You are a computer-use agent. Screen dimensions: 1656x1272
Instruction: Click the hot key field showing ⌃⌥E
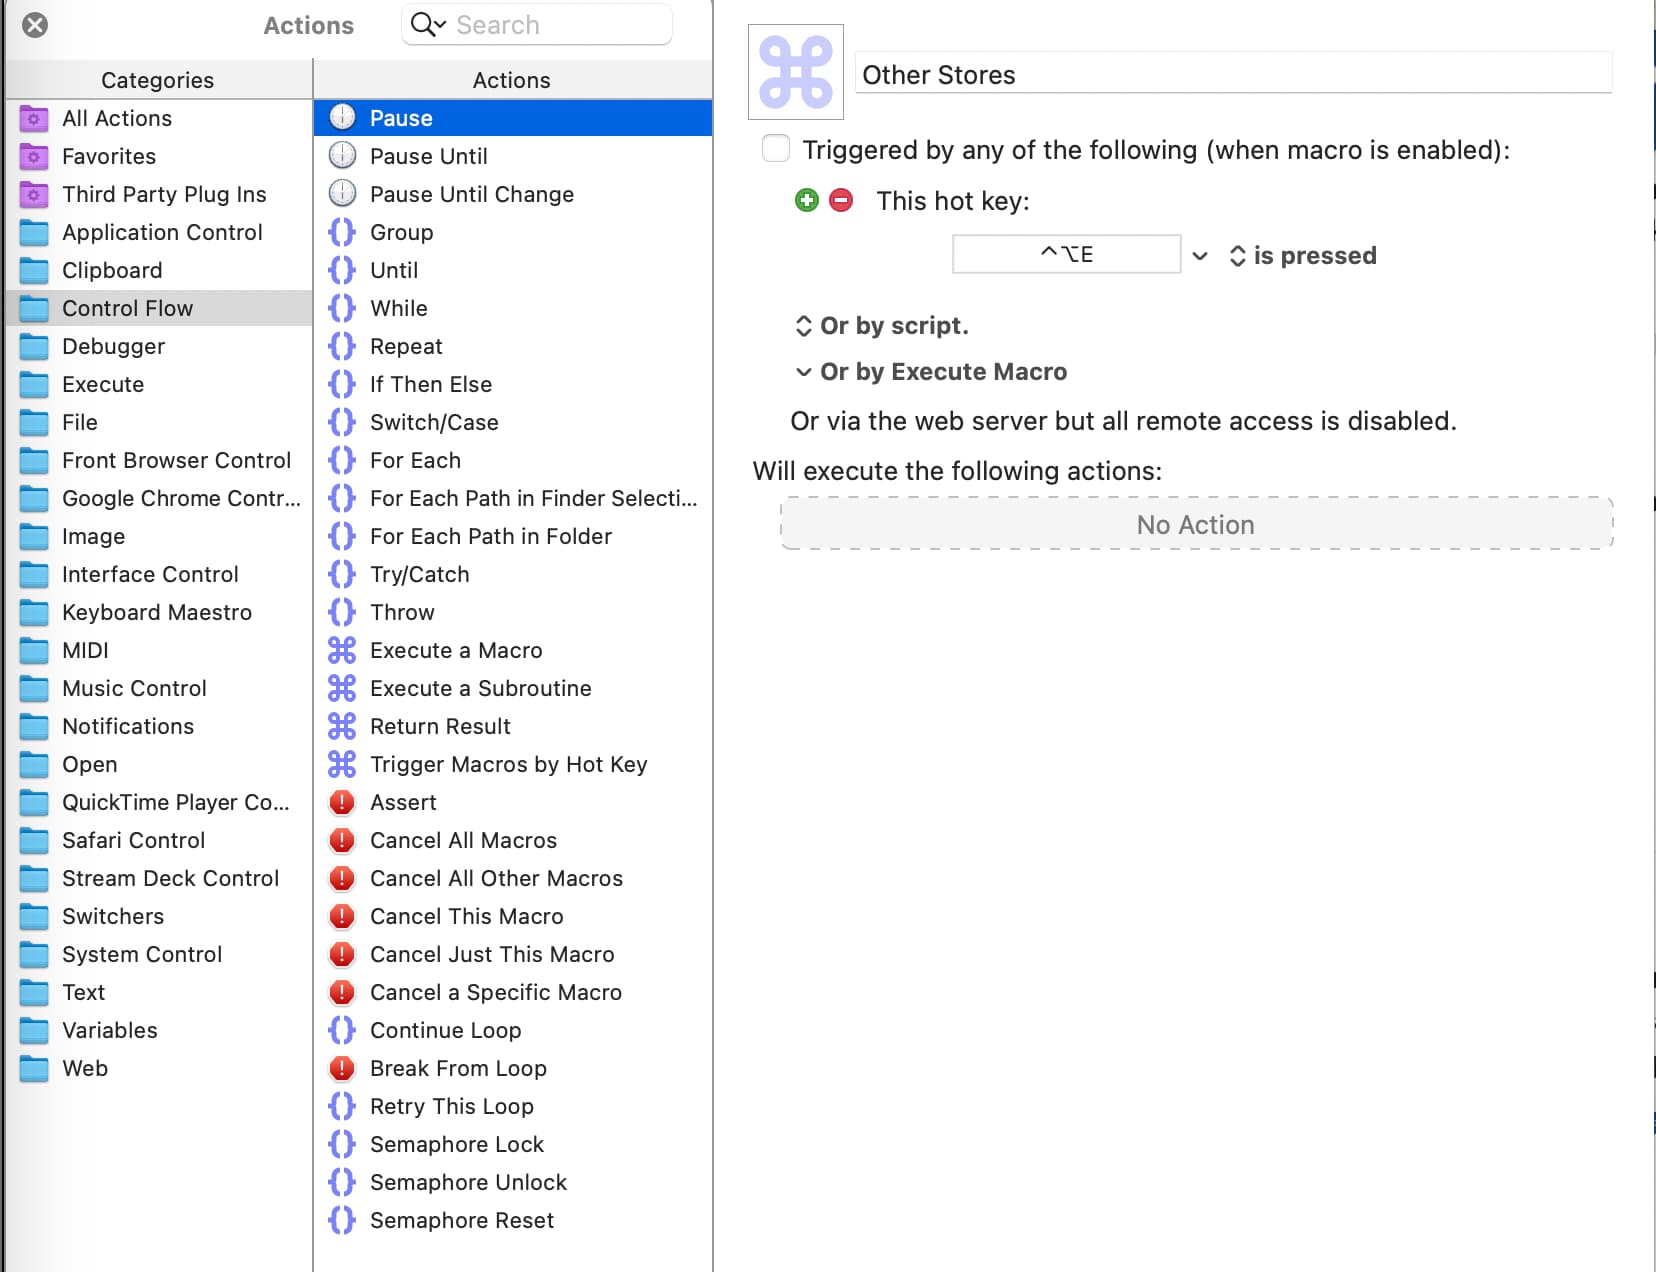pyautogui.click(x=1066, y=254)
